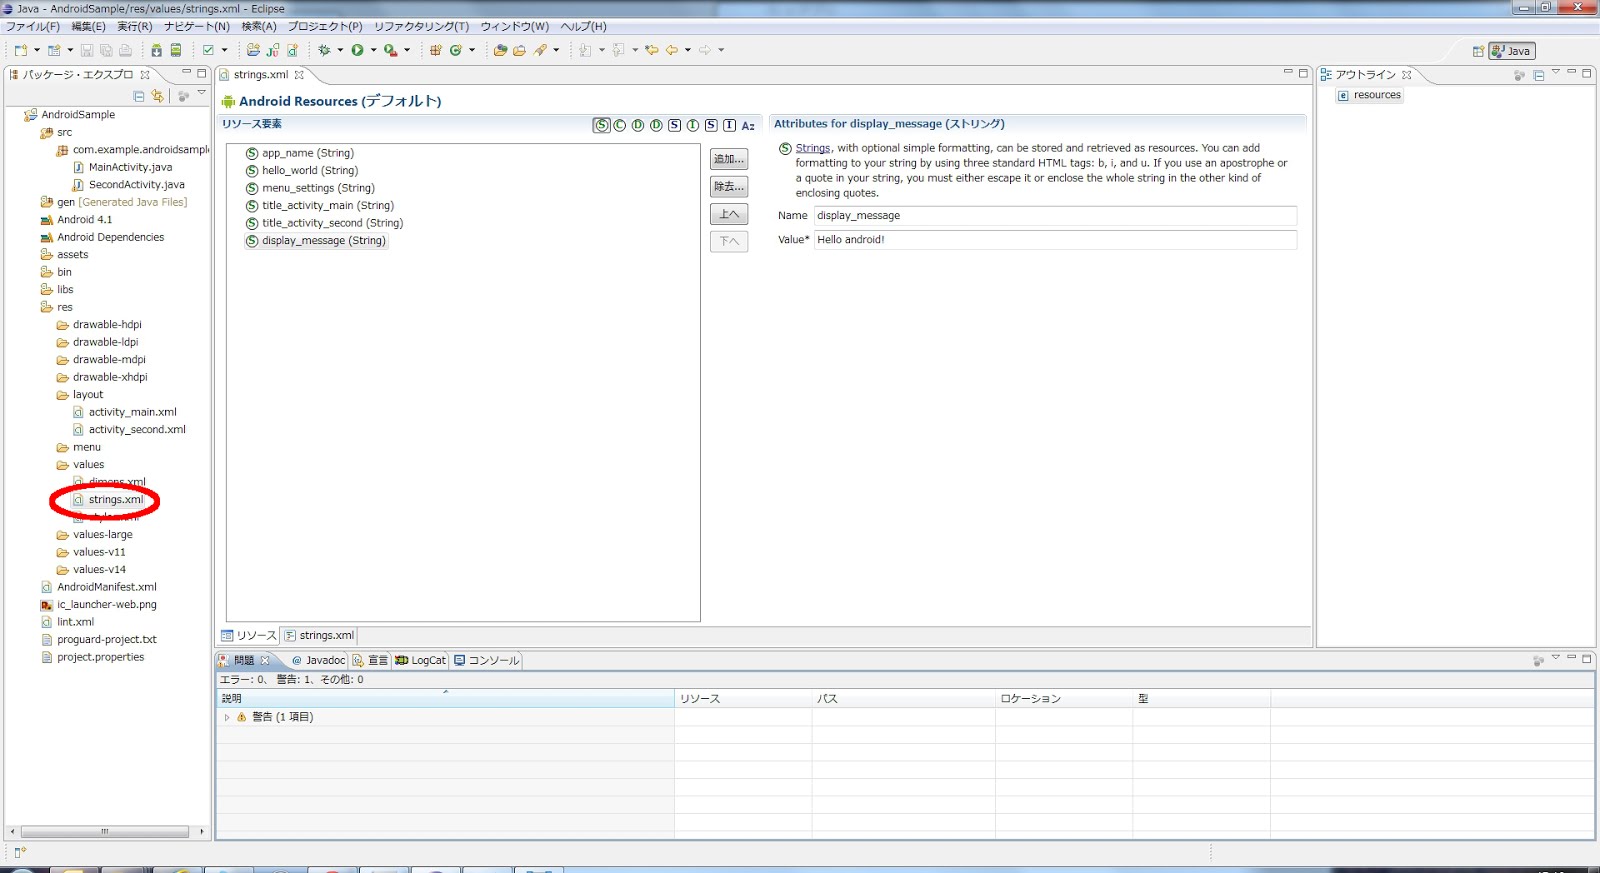
Task: Open the Android SDK Manager toolbar icon
Action: tap(157, 50)
